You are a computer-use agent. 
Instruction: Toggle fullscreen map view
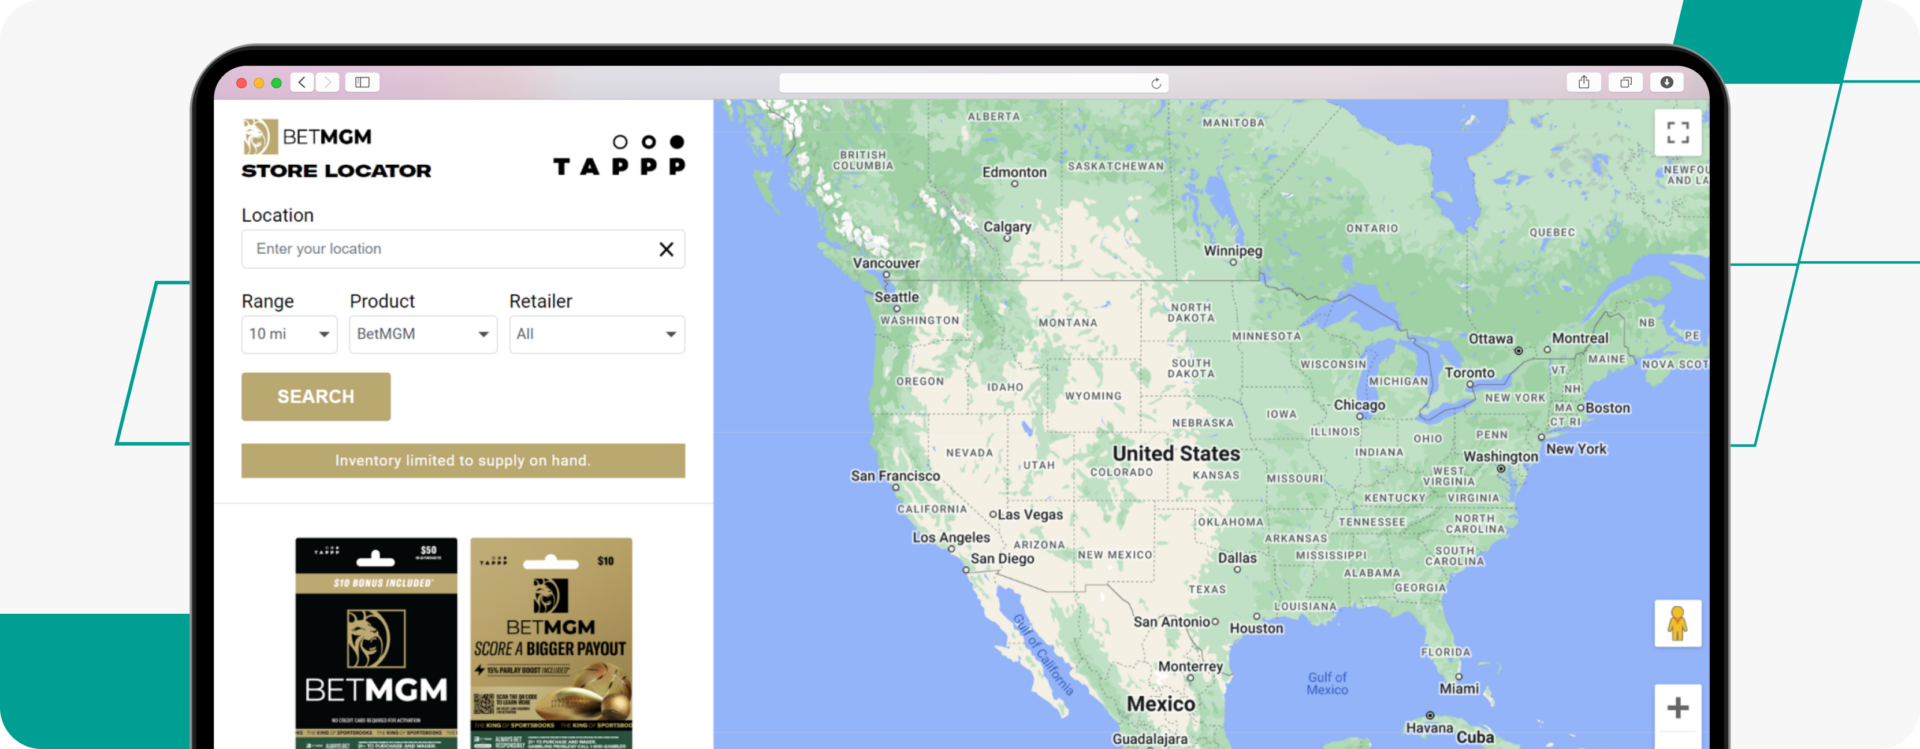[x=1678, y=132]
